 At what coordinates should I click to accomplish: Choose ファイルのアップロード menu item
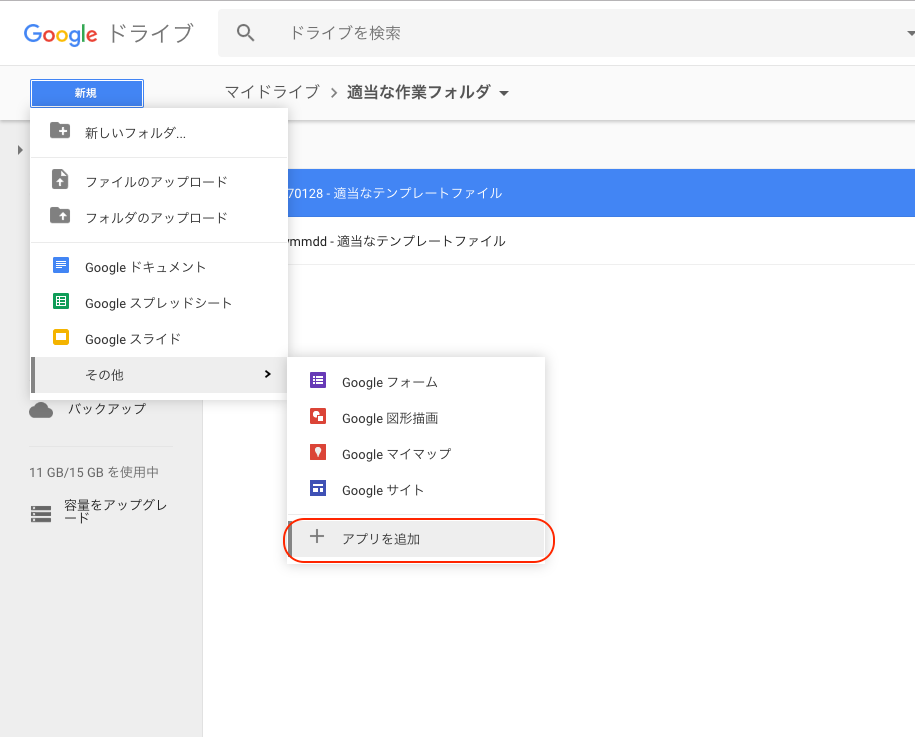(159, 182)
